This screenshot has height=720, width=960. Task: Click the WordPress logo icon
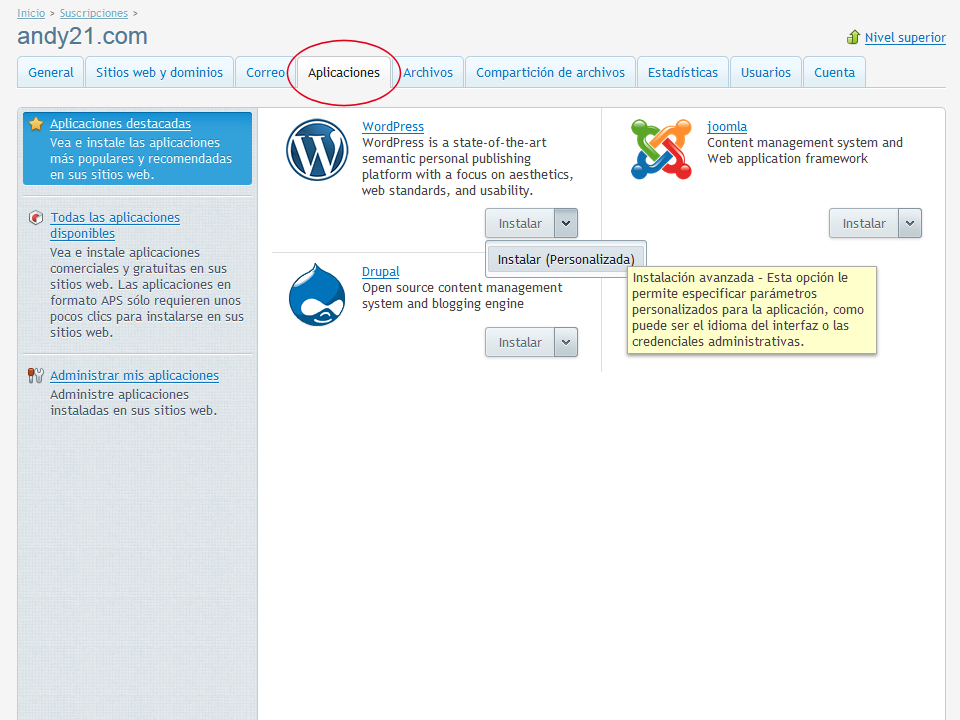pyautogui.click(x=317, y=150)
